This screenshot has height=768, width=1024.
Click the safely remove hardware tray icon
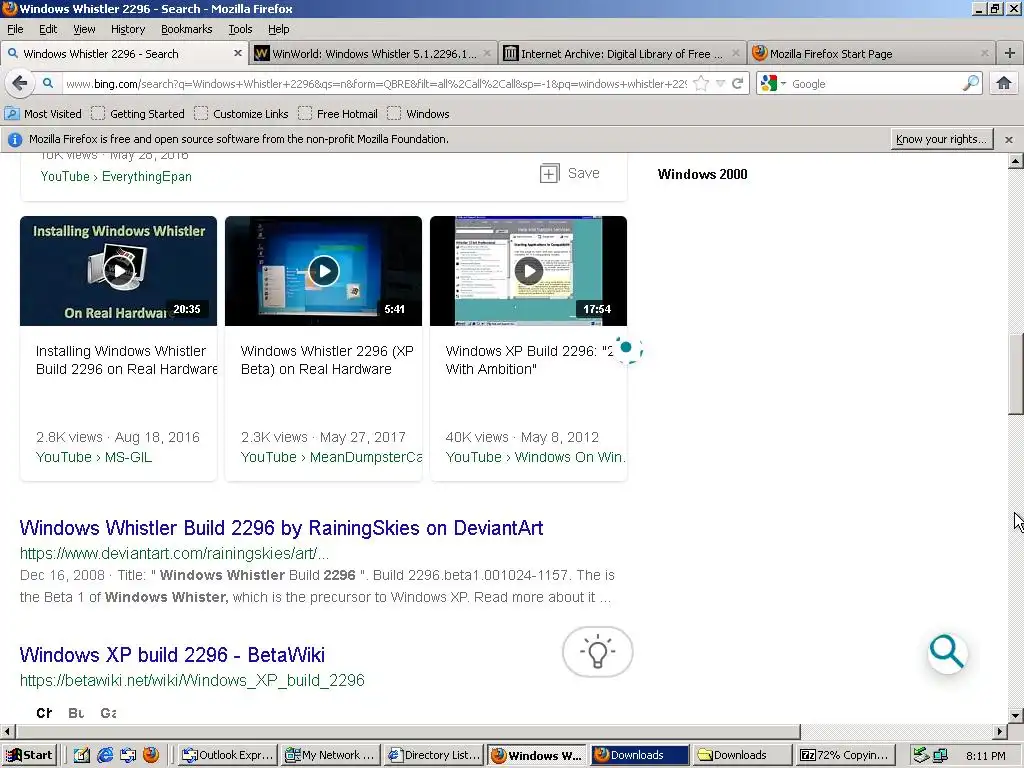point(921,755)
